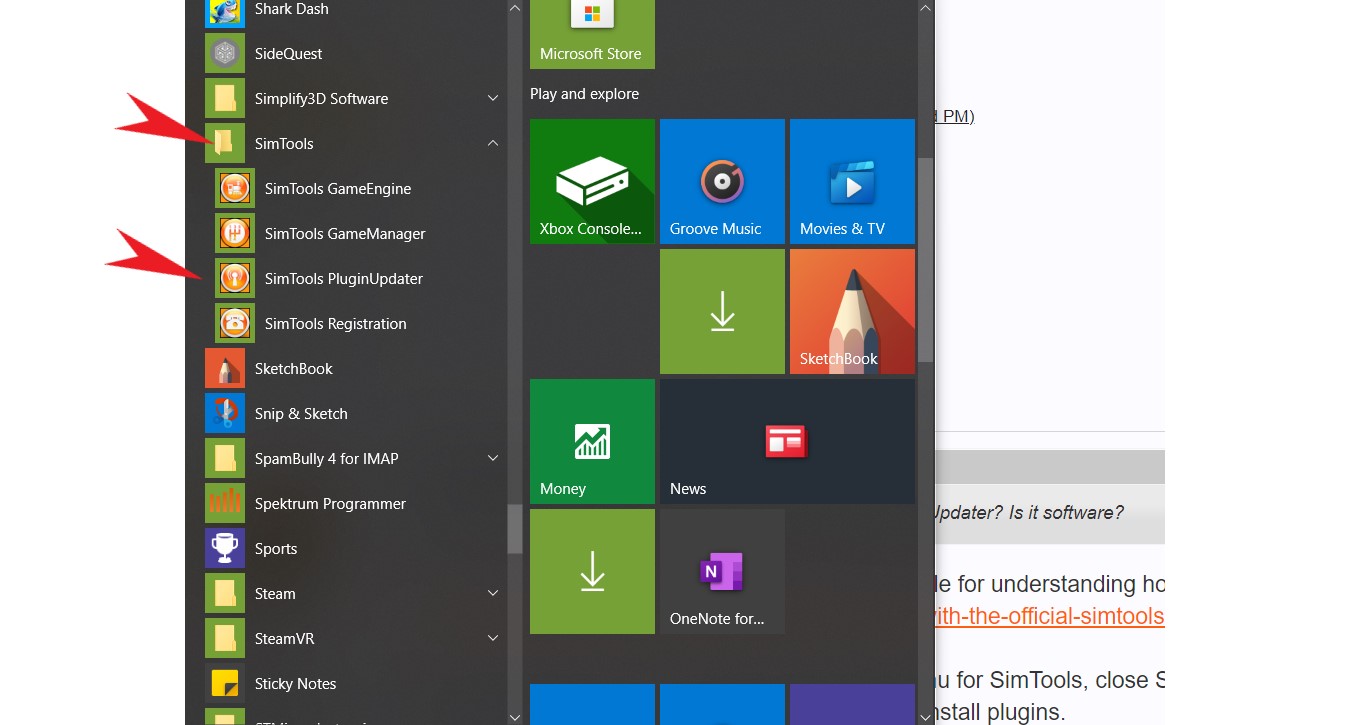
Task: Click the SideQuest app icon
Action: [225, 53]
